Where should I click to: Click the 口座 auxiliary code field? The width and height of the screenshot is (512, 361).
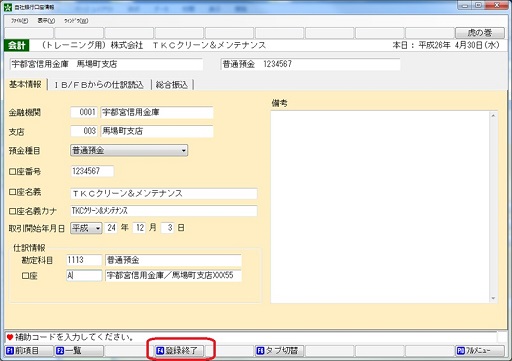click(84, 275)
